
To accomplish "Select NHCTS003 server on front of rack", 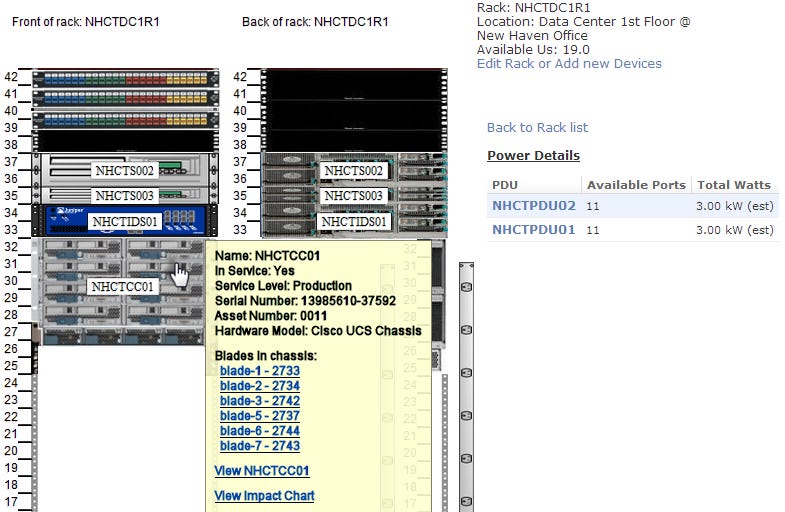I will tap(125, 195).
